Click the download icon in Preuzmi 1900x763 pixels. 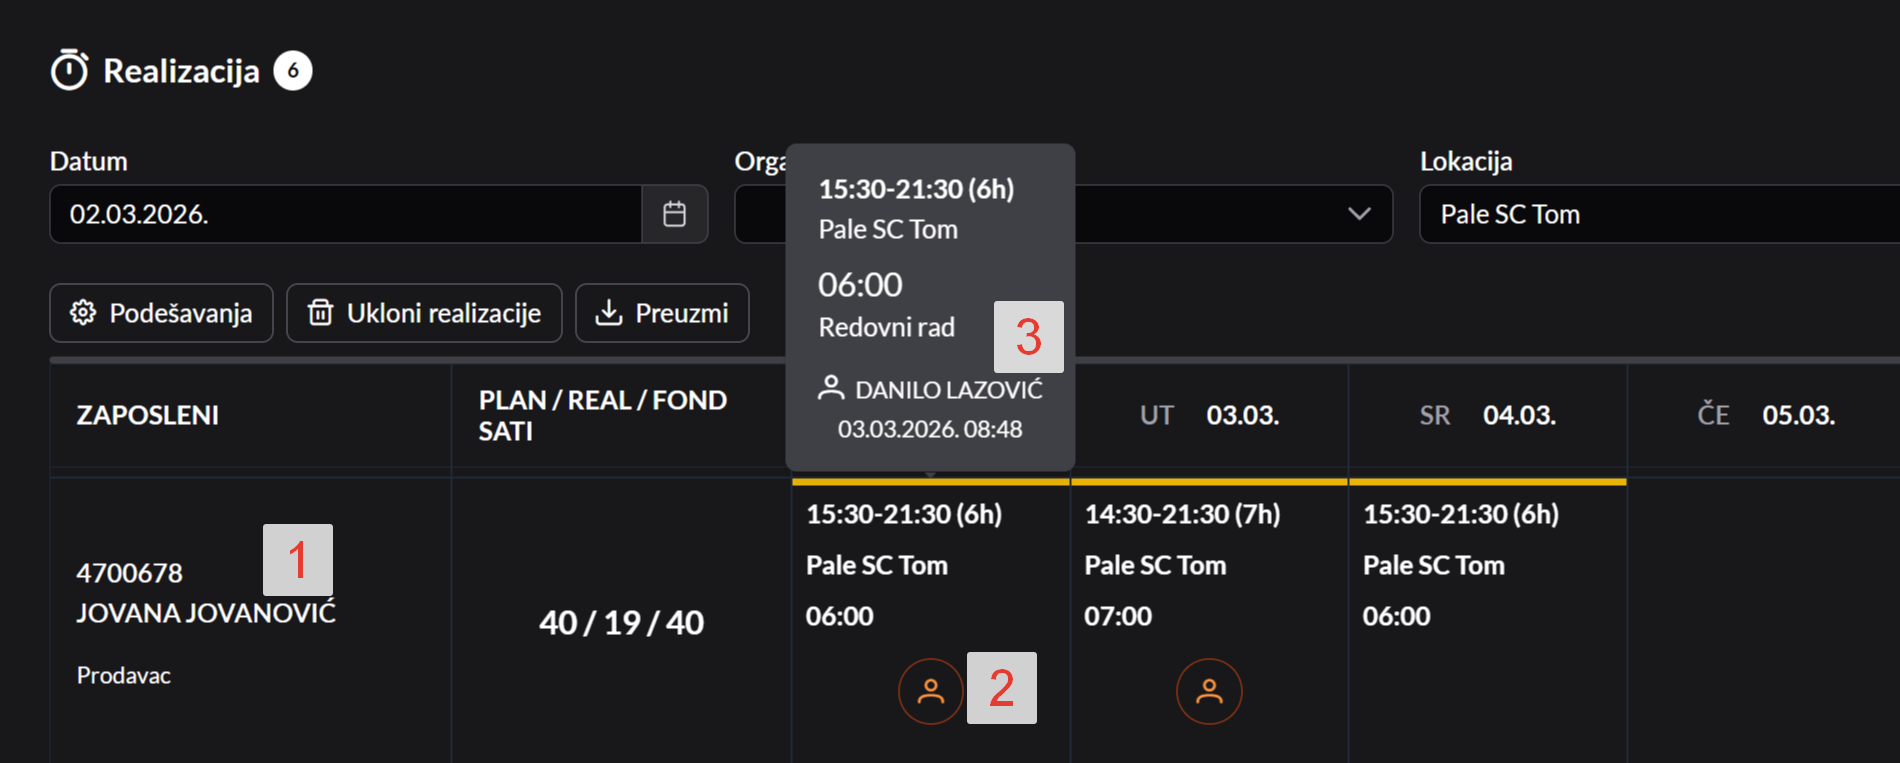[608, 313]
